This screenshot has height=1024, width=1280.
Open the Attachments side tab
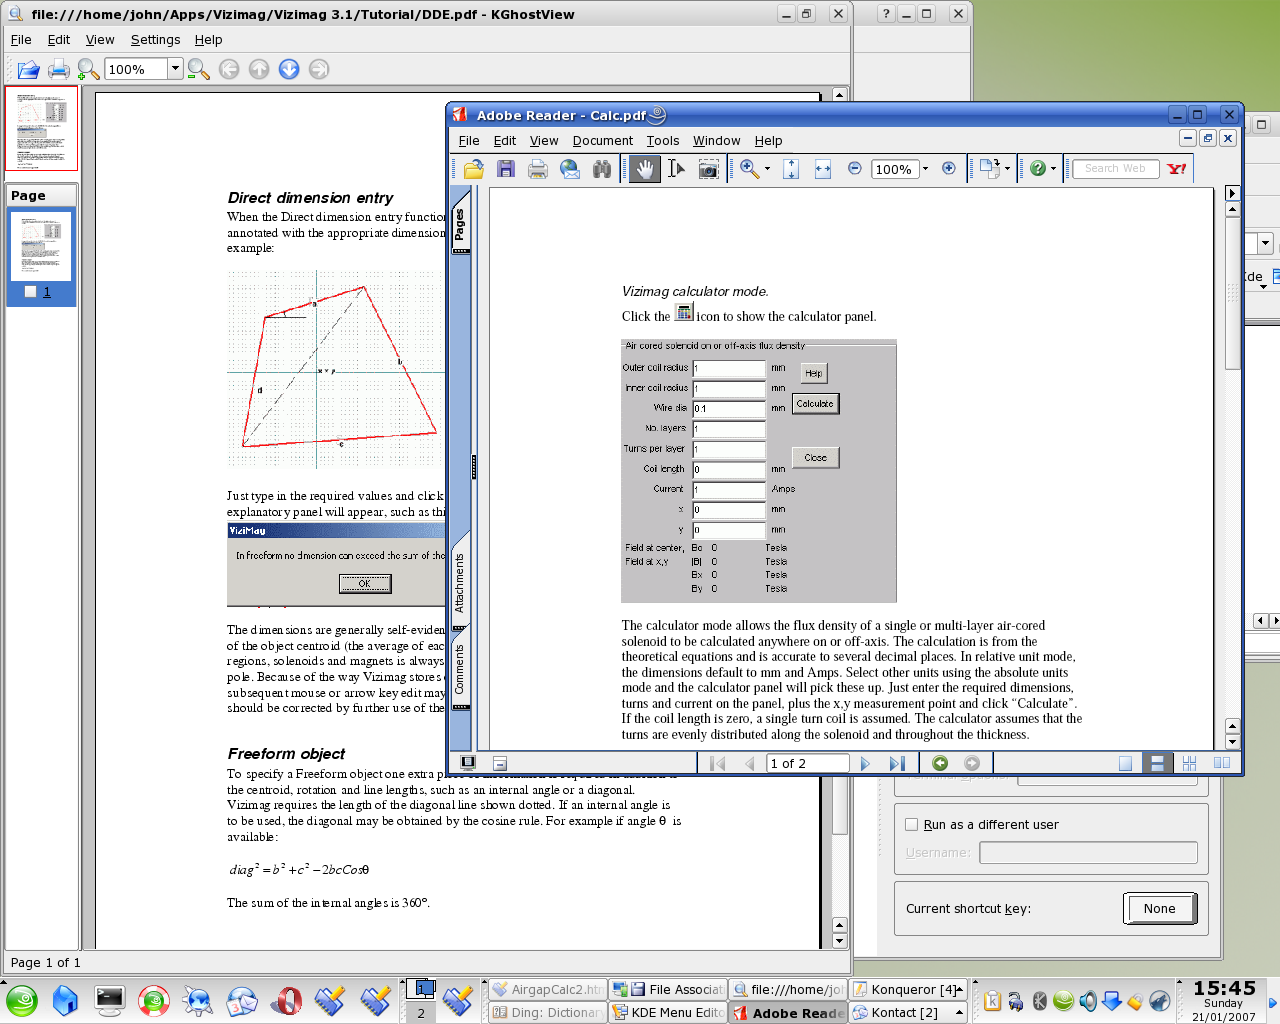(460, 583)
